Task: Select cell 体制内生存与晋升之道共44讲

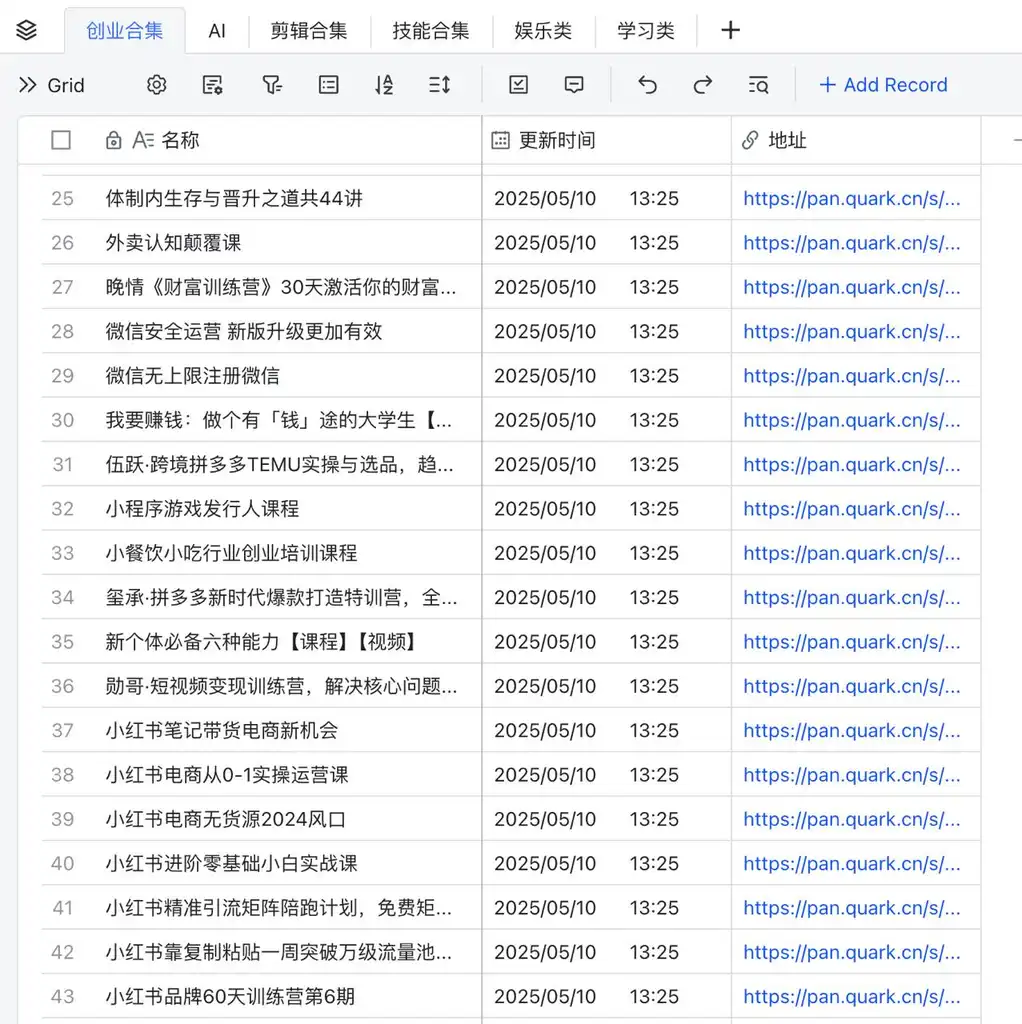Action: tap(288, 199)
